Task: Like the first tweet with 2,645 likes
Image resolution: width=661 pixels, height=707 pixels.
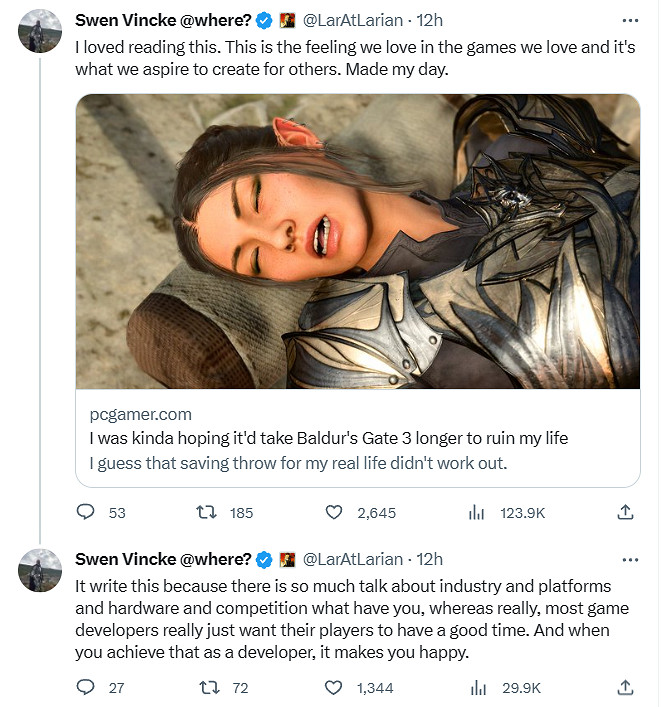Action: pyautogui.click(x=335, y=512)
